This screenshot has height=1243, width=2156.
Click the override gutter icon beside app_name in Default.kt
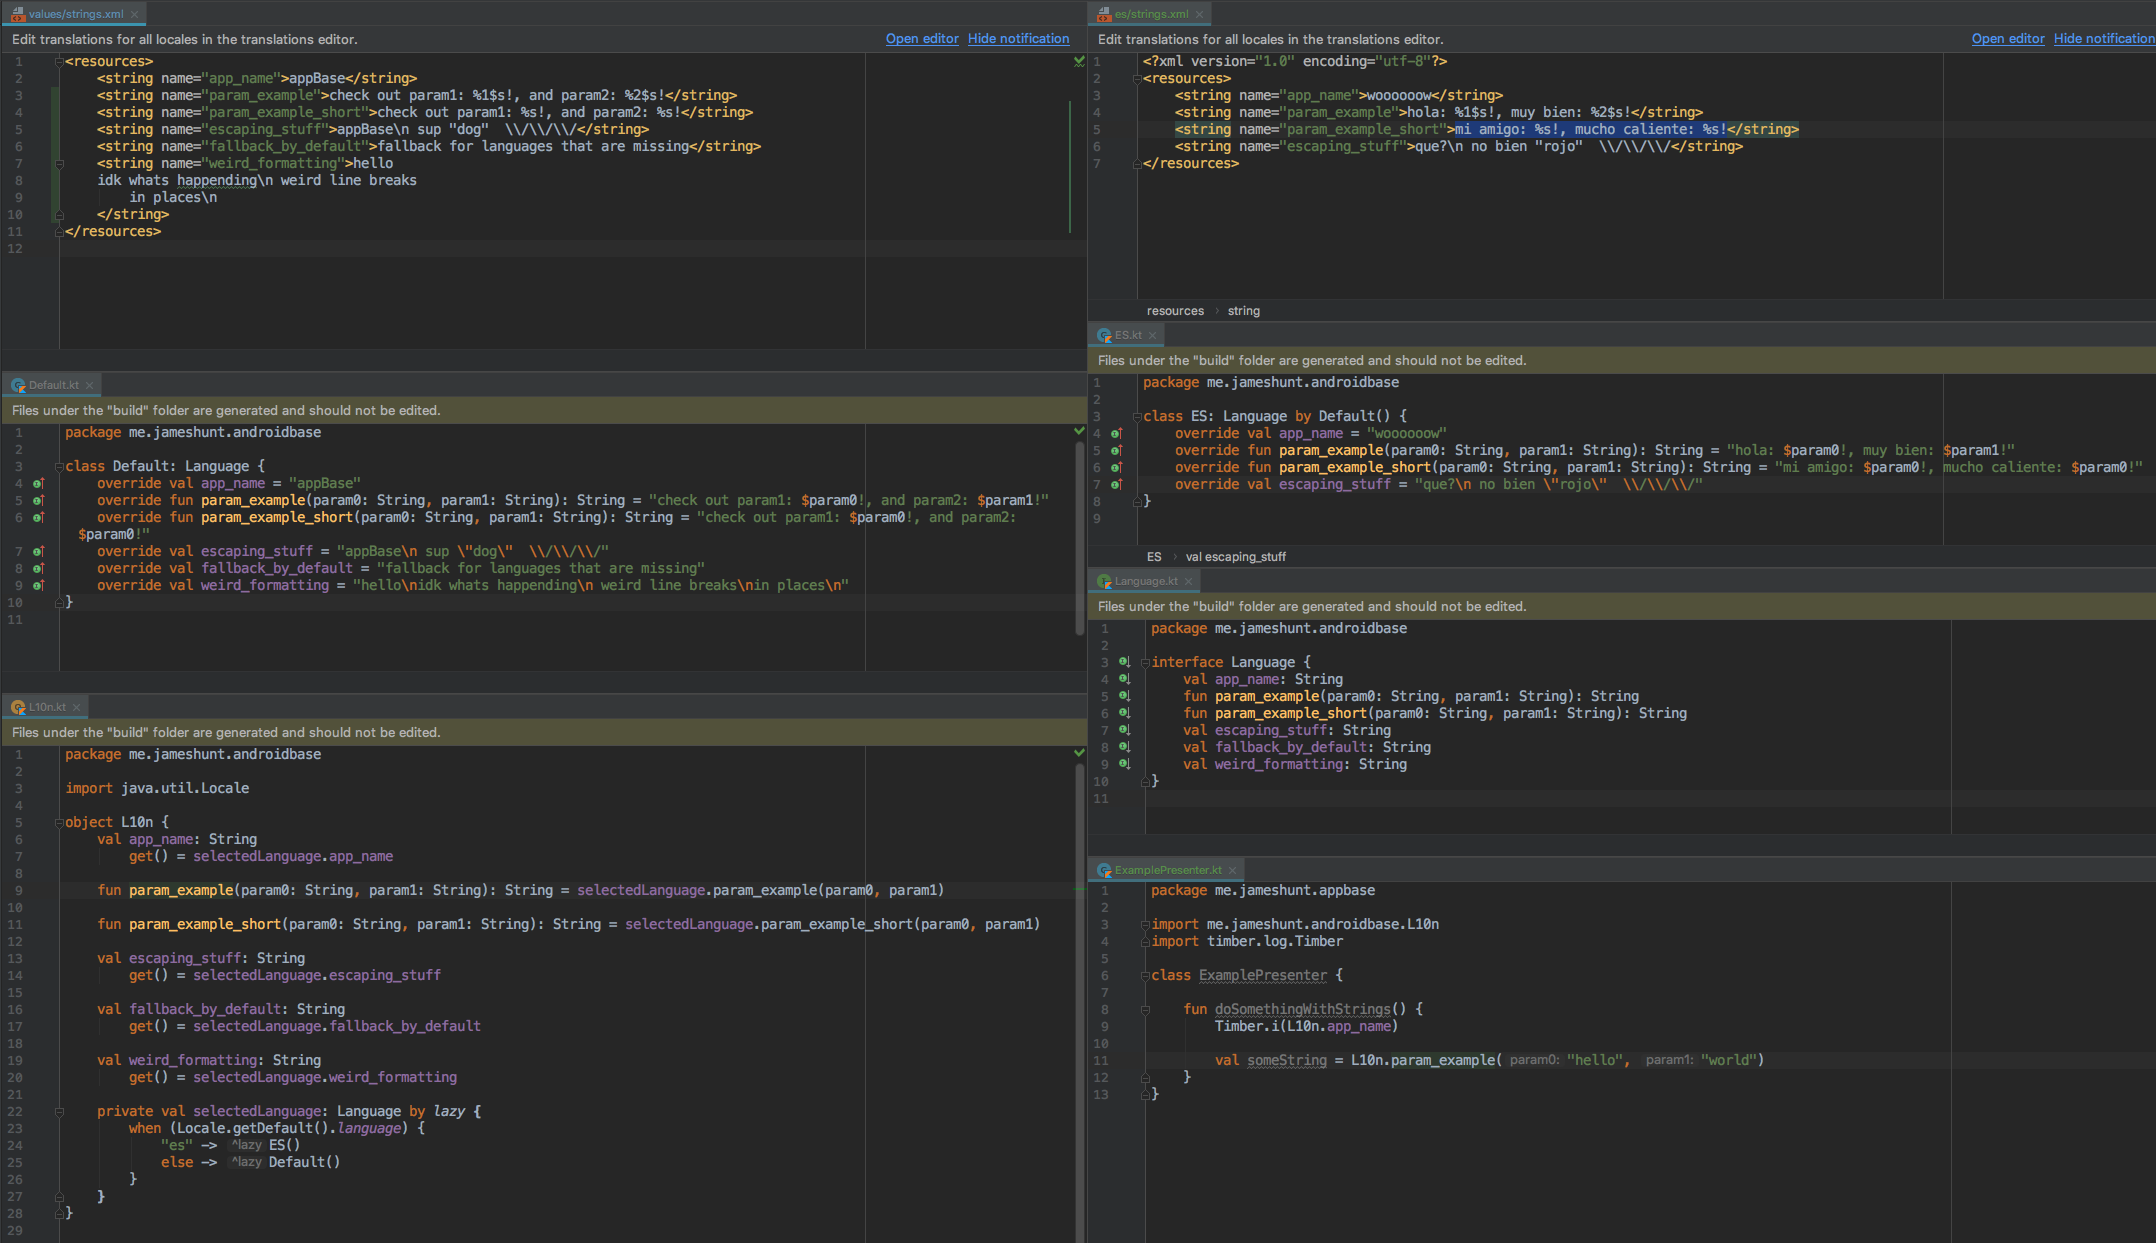point(38,484)
